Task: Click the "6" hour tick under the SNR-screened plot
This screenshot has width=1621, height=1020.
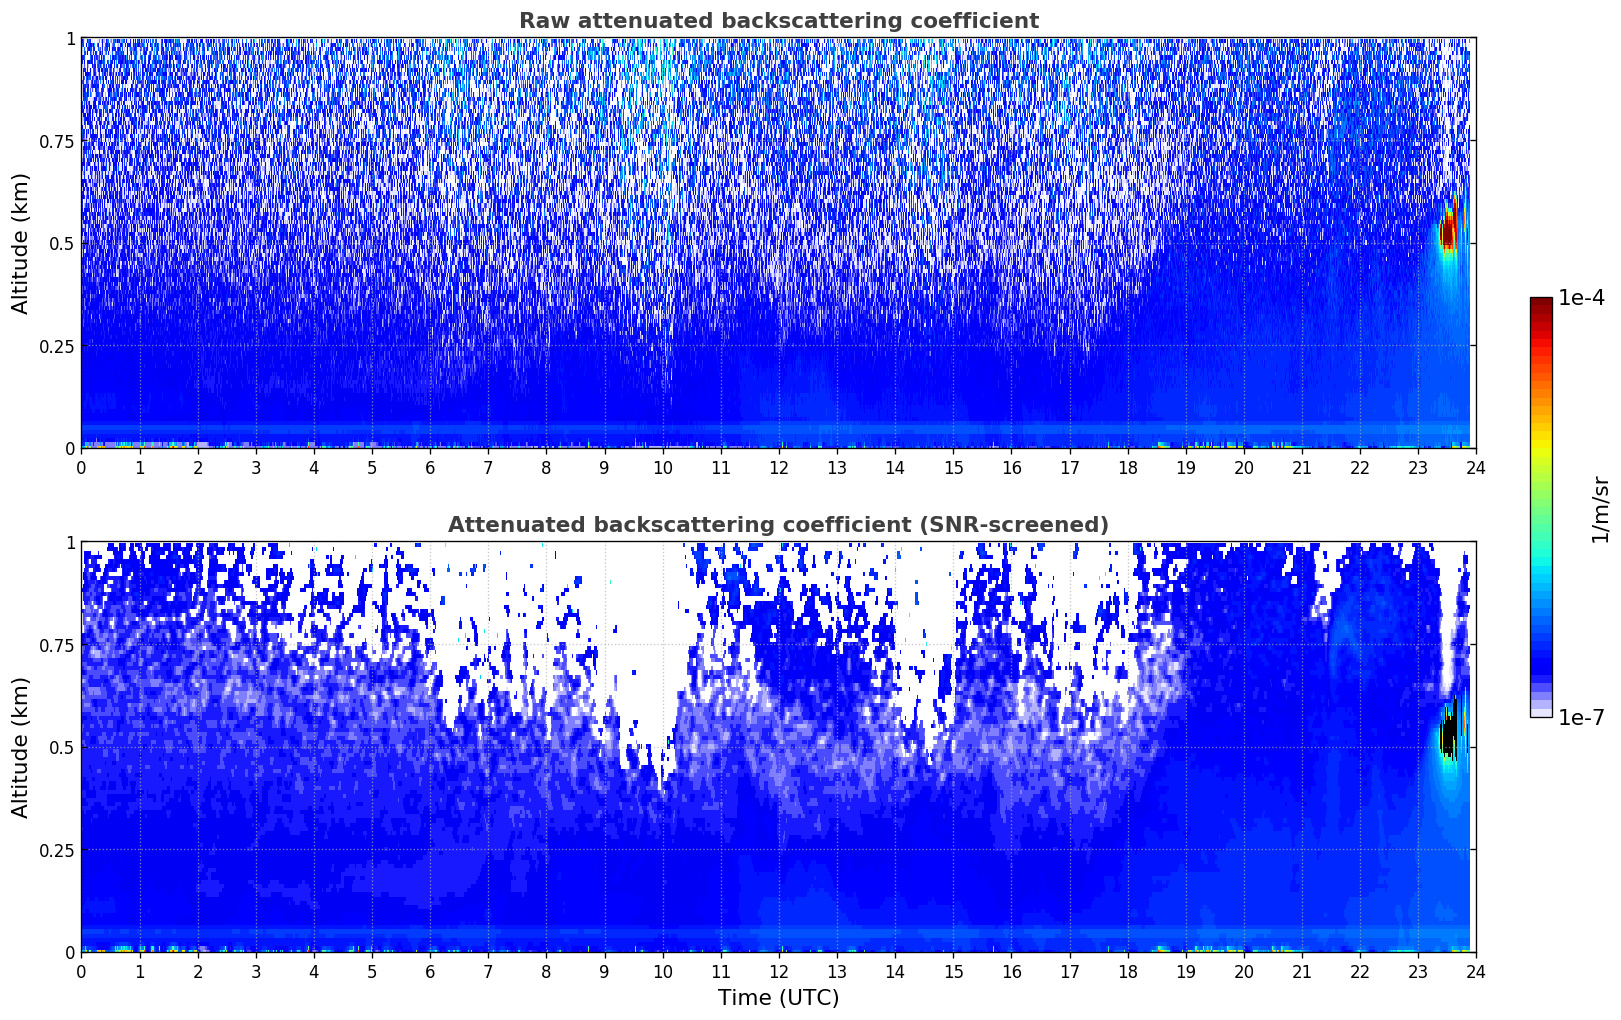Action: click(430, 971)
